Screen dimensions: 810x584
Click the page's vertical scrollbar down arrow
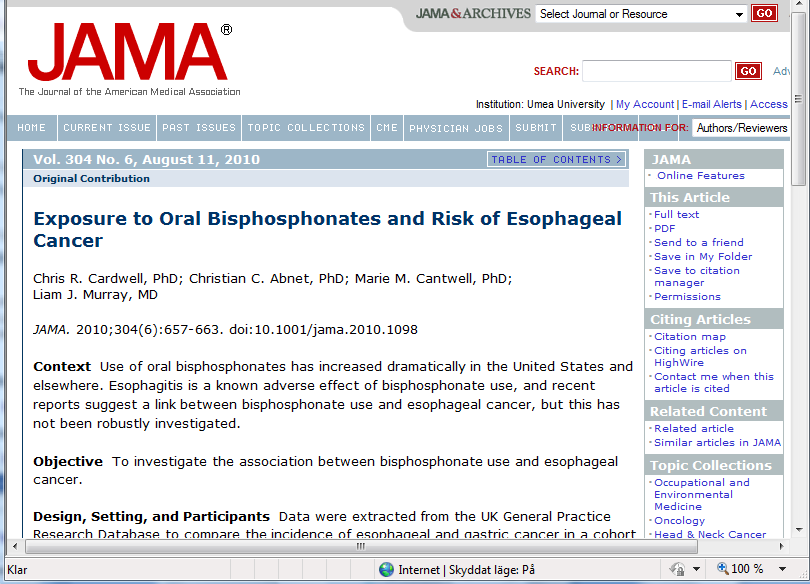[799, 530]
